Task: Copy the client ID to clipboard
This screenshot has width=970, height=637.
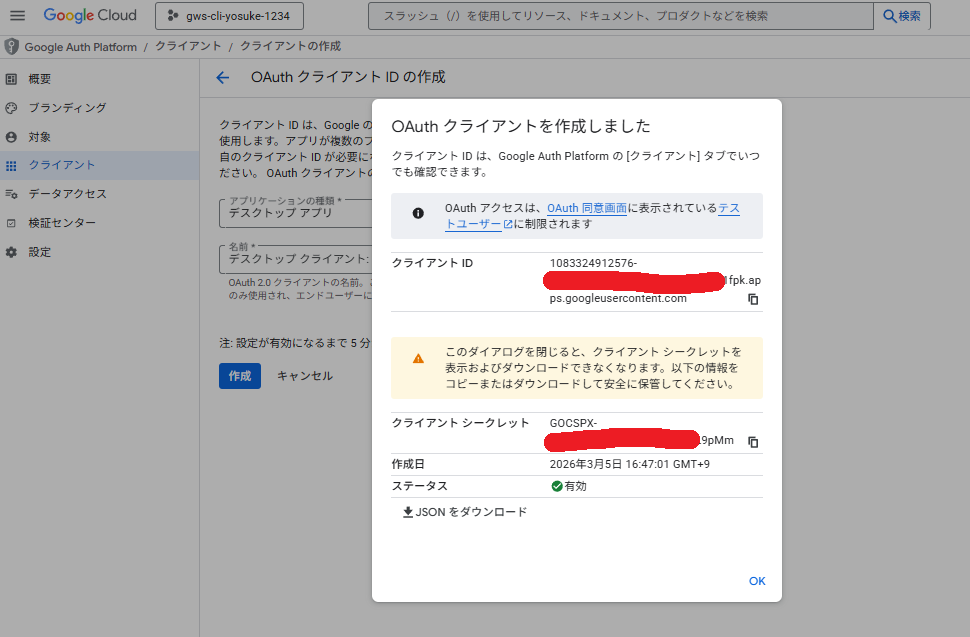Action: point(753,299)
